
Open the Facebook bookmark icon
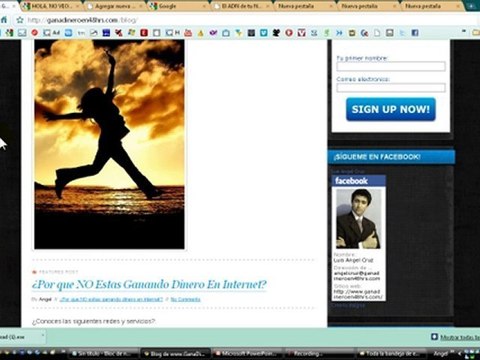point(415,33)
